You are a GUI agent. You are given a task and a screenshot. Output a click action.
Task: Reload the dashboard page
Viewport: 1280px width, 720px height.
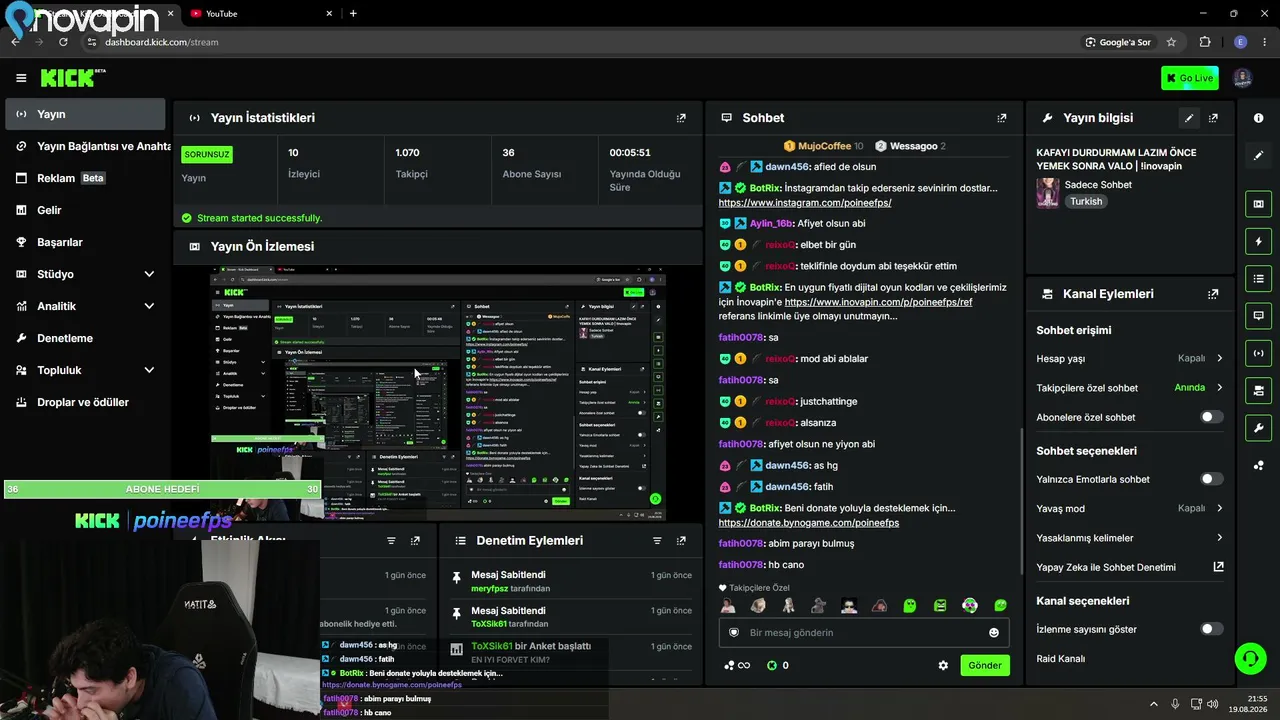pyautogui.click(x=64, y=42)
